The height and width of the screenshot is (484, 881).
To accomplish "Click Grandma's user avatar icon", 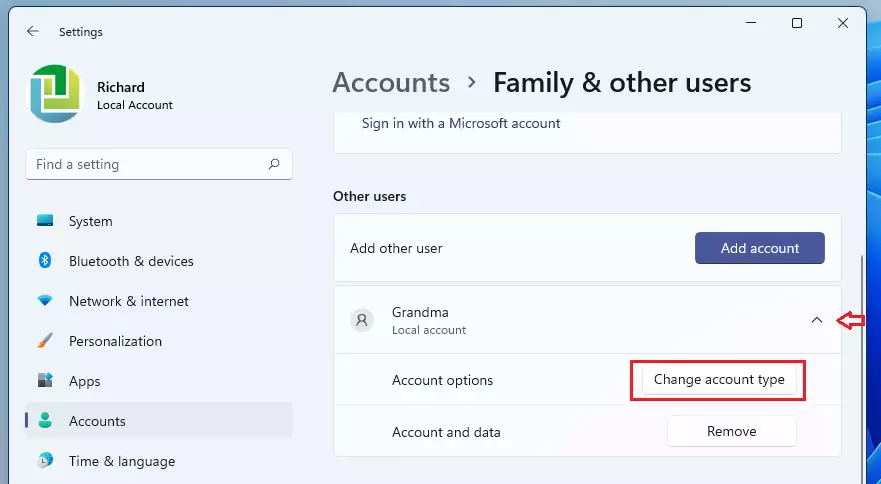I will tap(362, 320).
